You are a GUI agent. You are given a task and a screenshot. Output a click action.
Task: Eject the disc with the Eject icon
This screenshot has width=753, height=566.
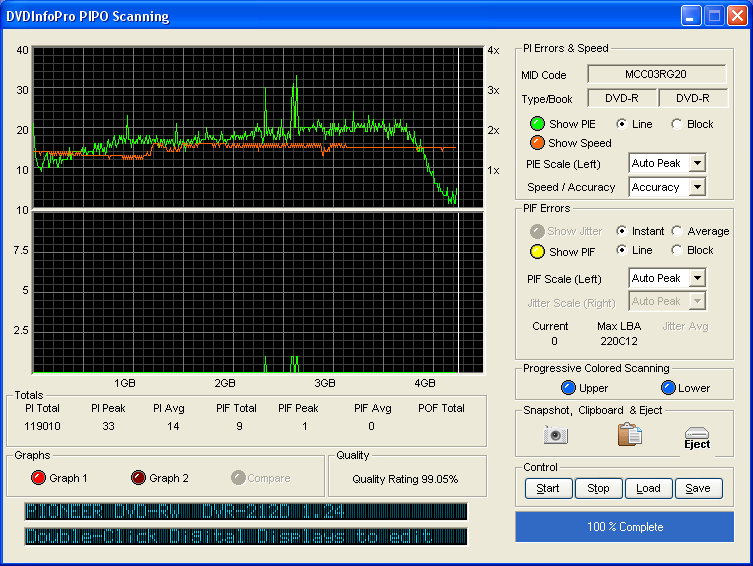click(x=697, y=437)
